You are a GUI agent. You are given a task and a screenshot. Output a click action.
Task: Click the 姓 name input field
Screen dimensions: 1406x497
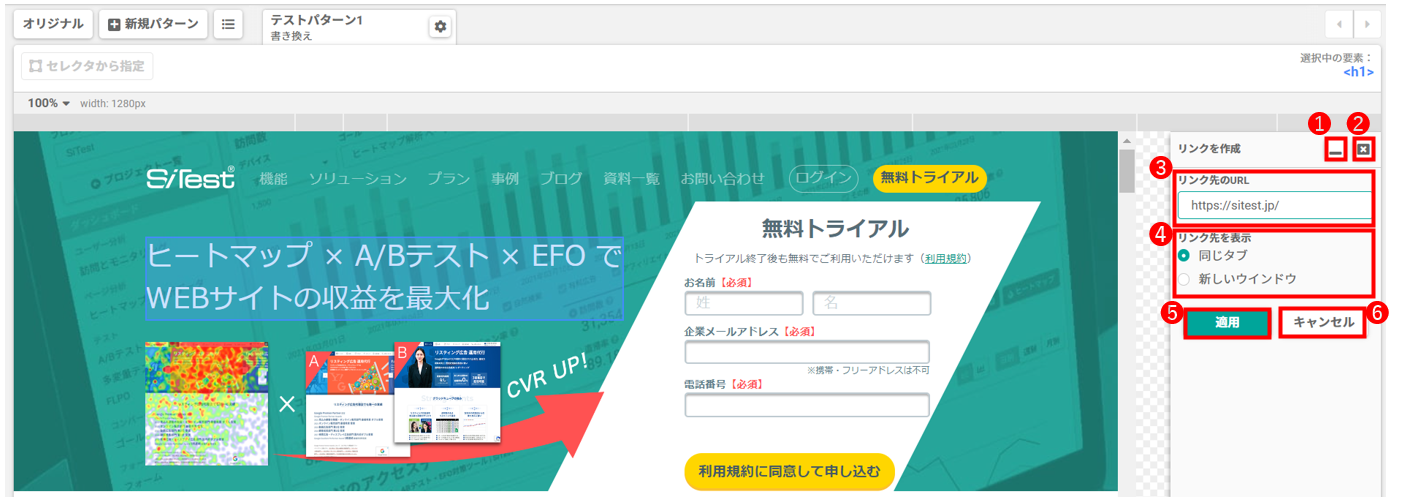744,303
